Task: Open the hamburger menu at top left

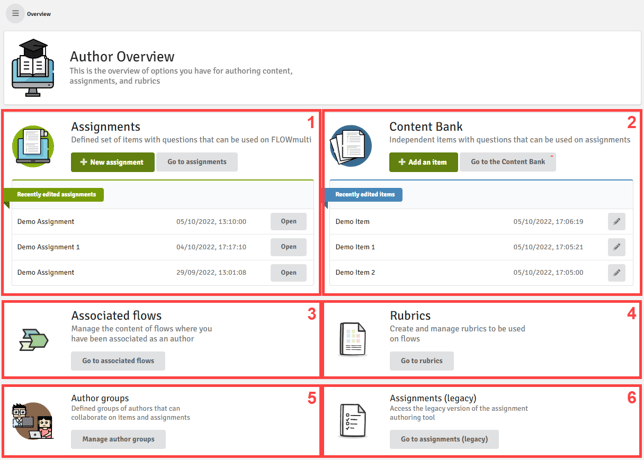Action: pyautogui.click(x=15, y=14)
